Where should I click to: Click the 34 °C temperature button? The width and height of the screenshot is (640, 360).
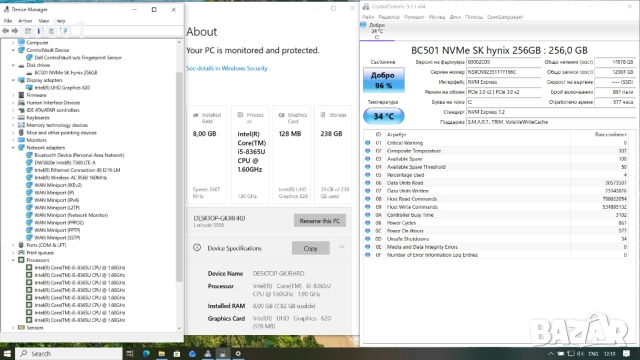[384, 116]
